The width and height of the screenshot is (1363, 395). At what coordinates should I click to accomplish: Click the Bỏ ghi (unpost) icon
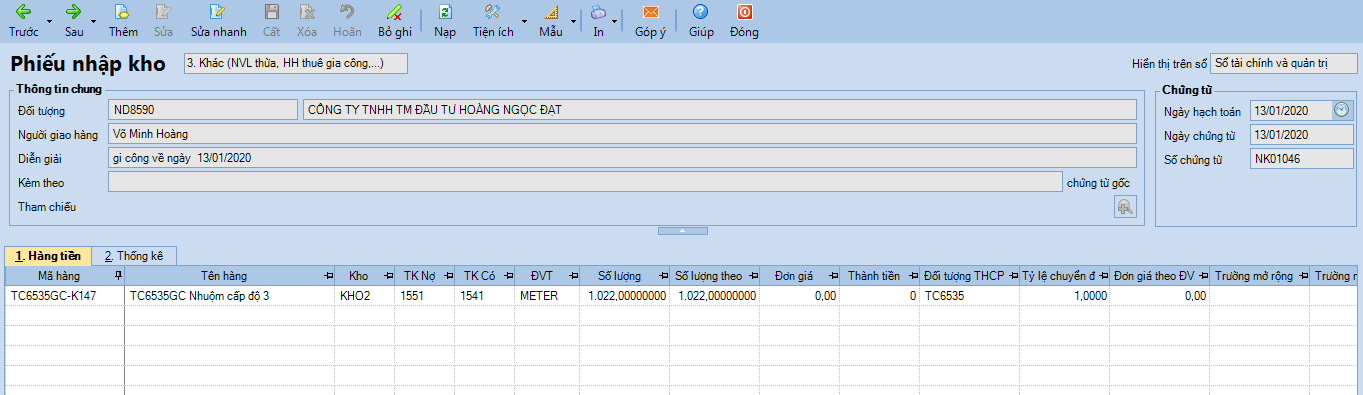[395, 13]
